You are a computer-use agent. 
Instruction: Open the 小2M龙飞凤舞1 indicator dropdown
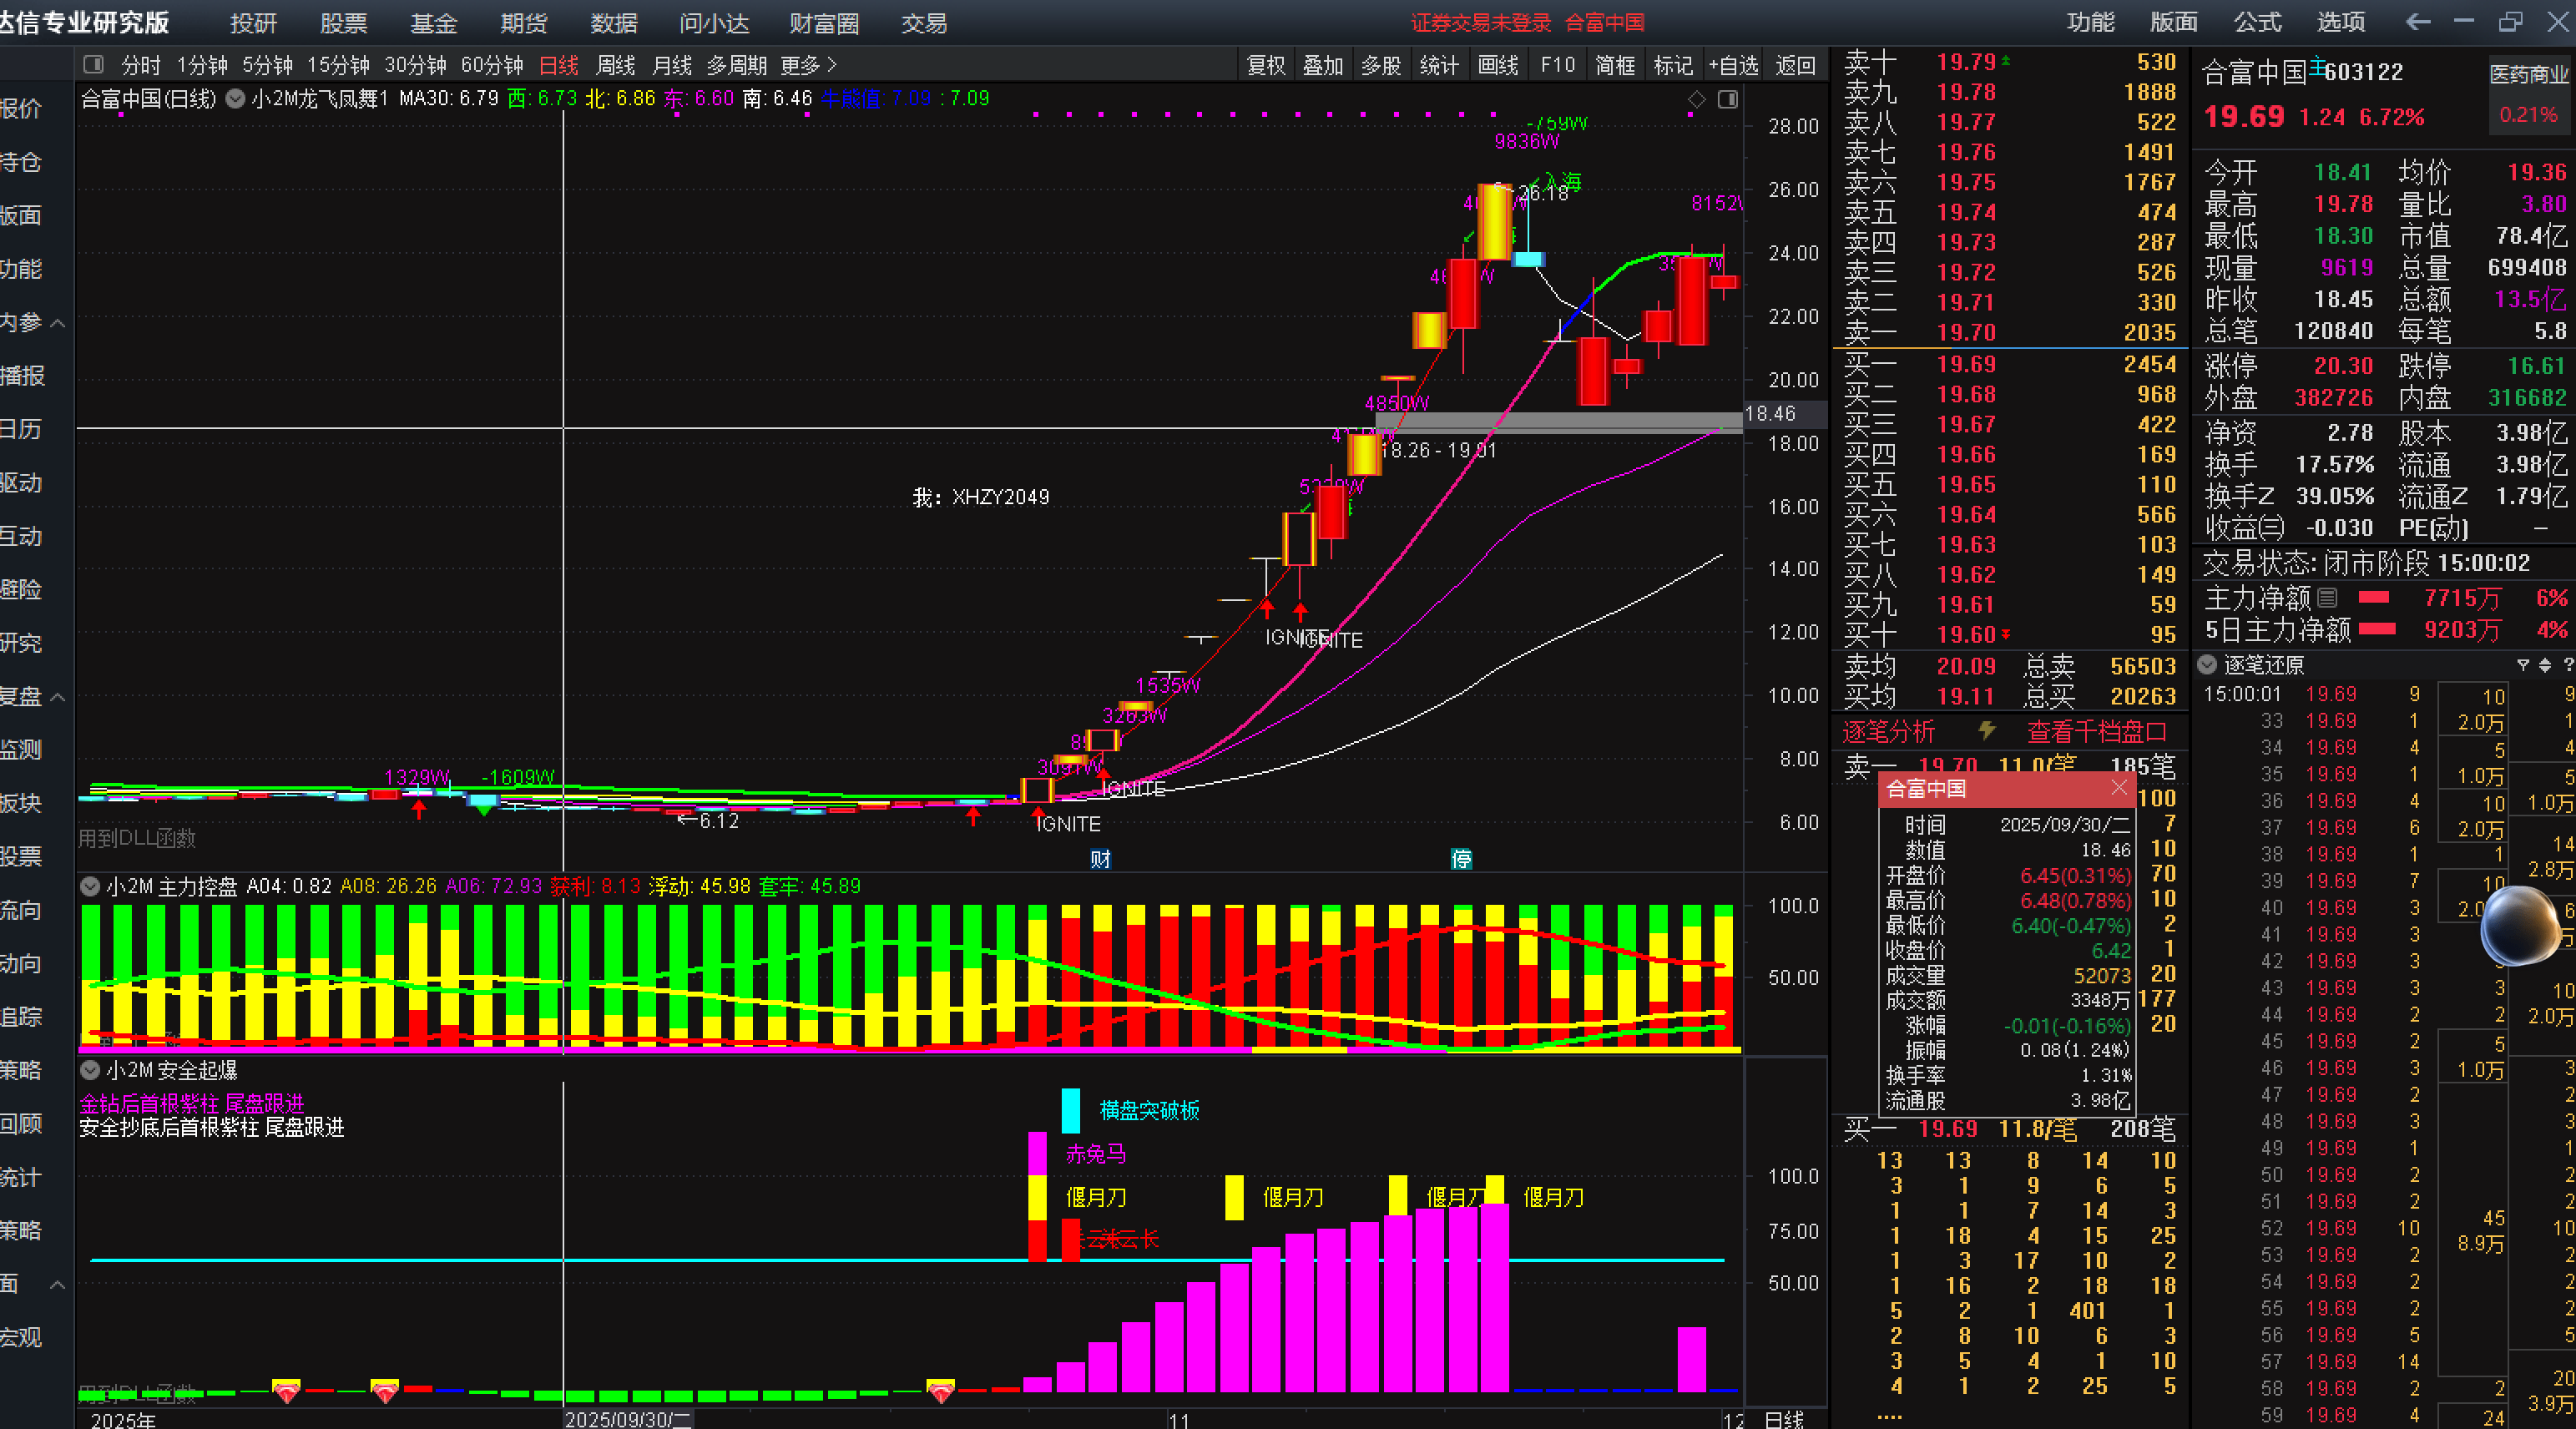236,98
